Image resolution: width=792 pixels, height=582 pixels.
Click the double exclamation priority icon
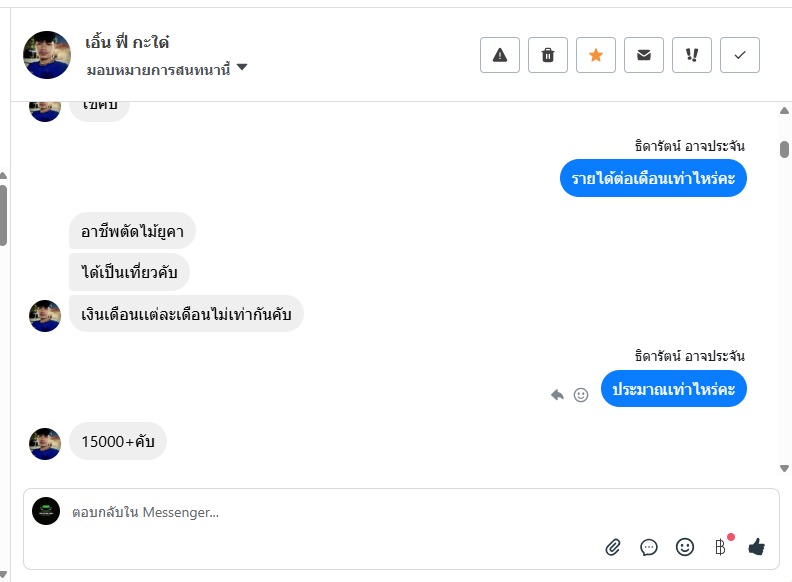(x=692, y=55)
